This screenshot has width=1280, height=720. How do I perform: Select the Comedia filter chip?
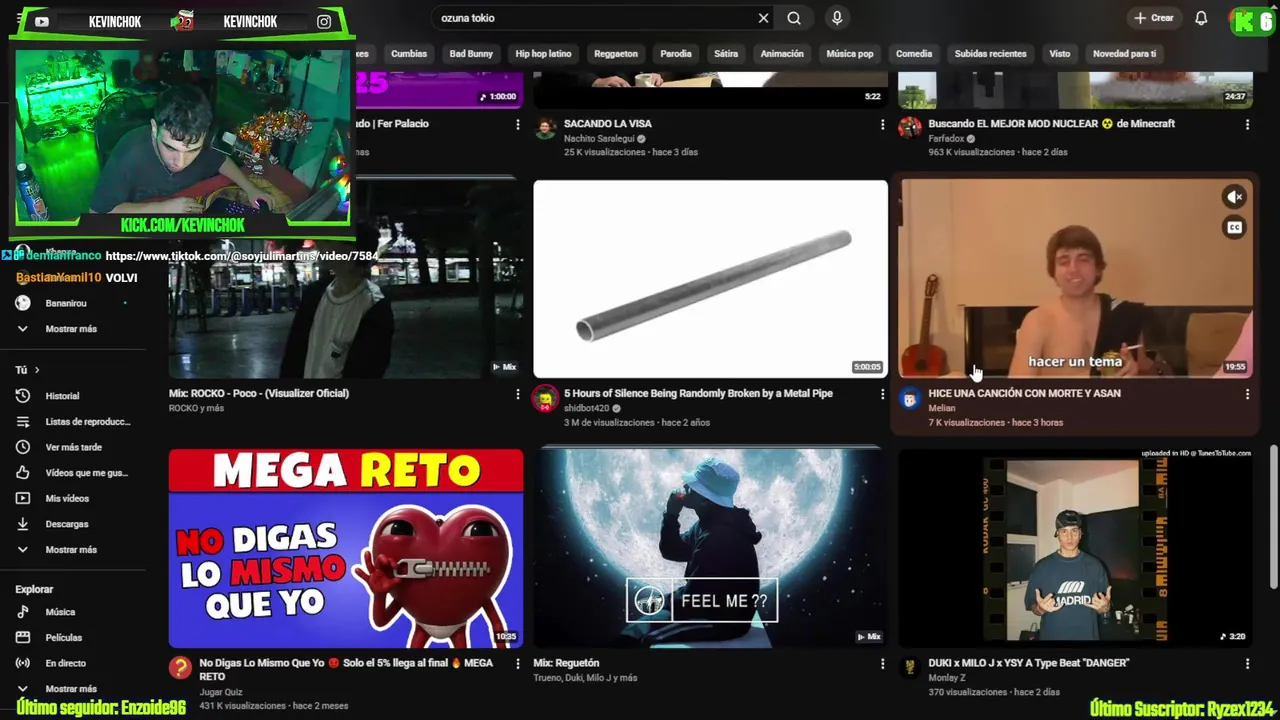914,54
